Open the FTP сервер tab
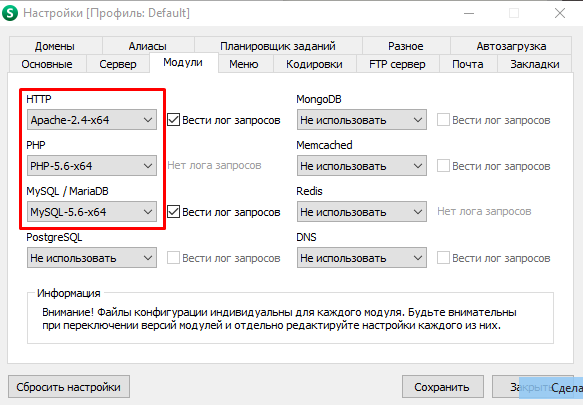The width and height of the screenshot is (583, 405). click(x=397, y=64)
